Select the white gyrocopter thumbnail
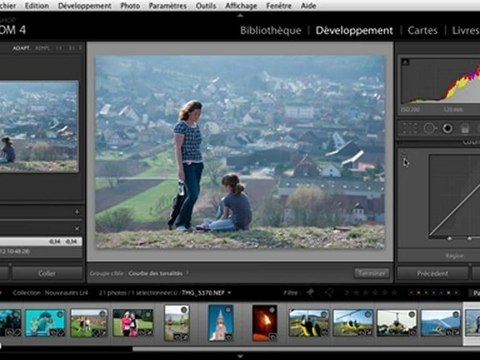 pyautogui.click(x=397, y=322)
